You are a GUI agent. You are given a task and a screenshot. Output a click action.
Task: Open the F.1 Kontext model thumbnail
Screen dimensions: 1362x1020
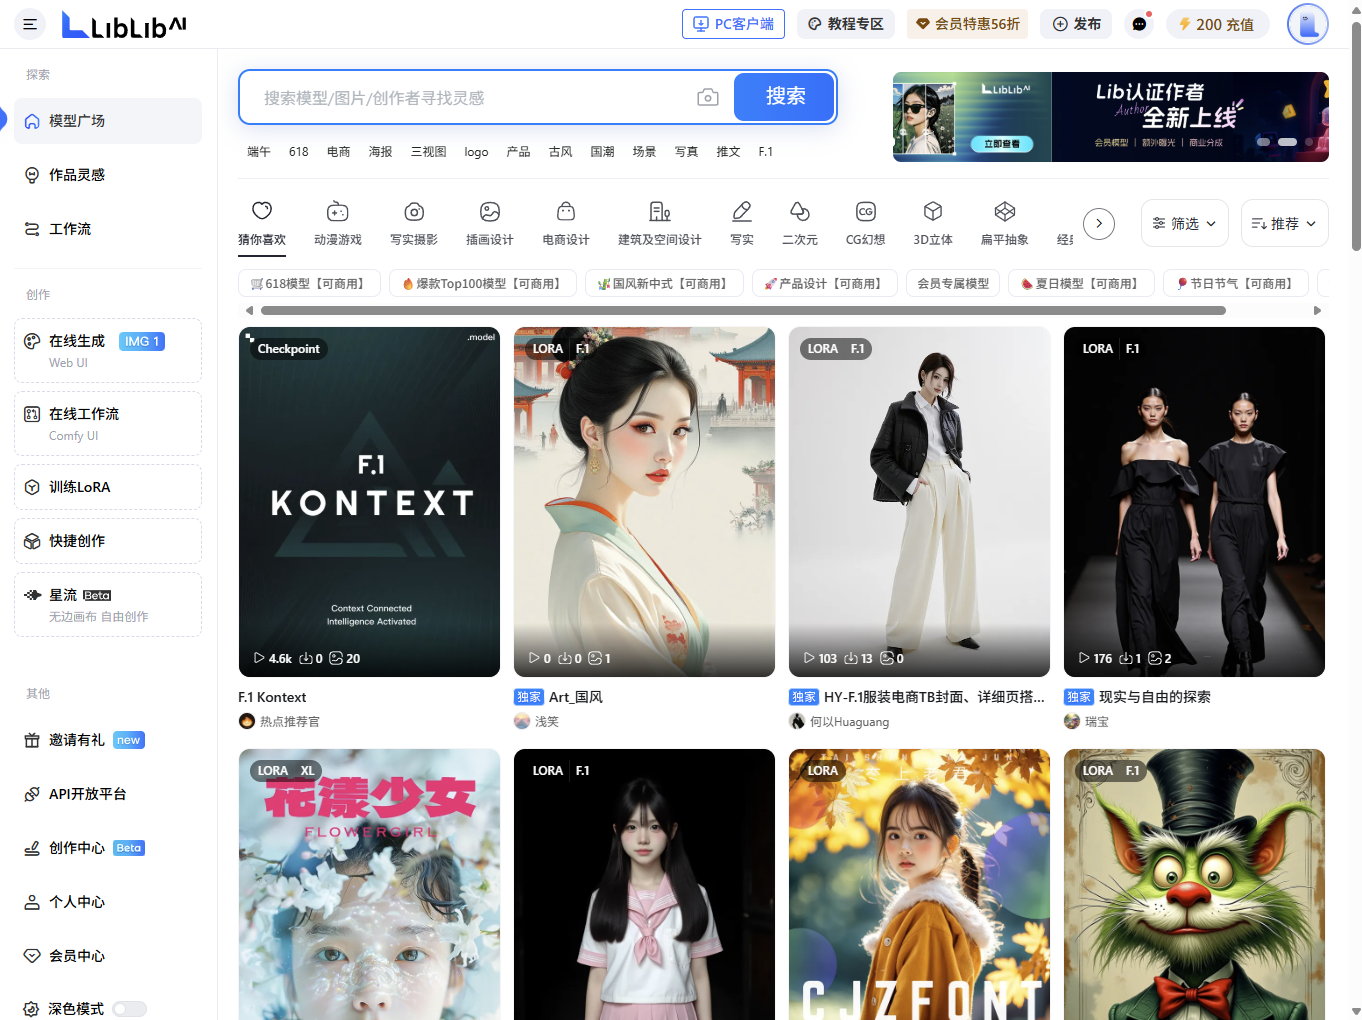click(x=369, y=502)
